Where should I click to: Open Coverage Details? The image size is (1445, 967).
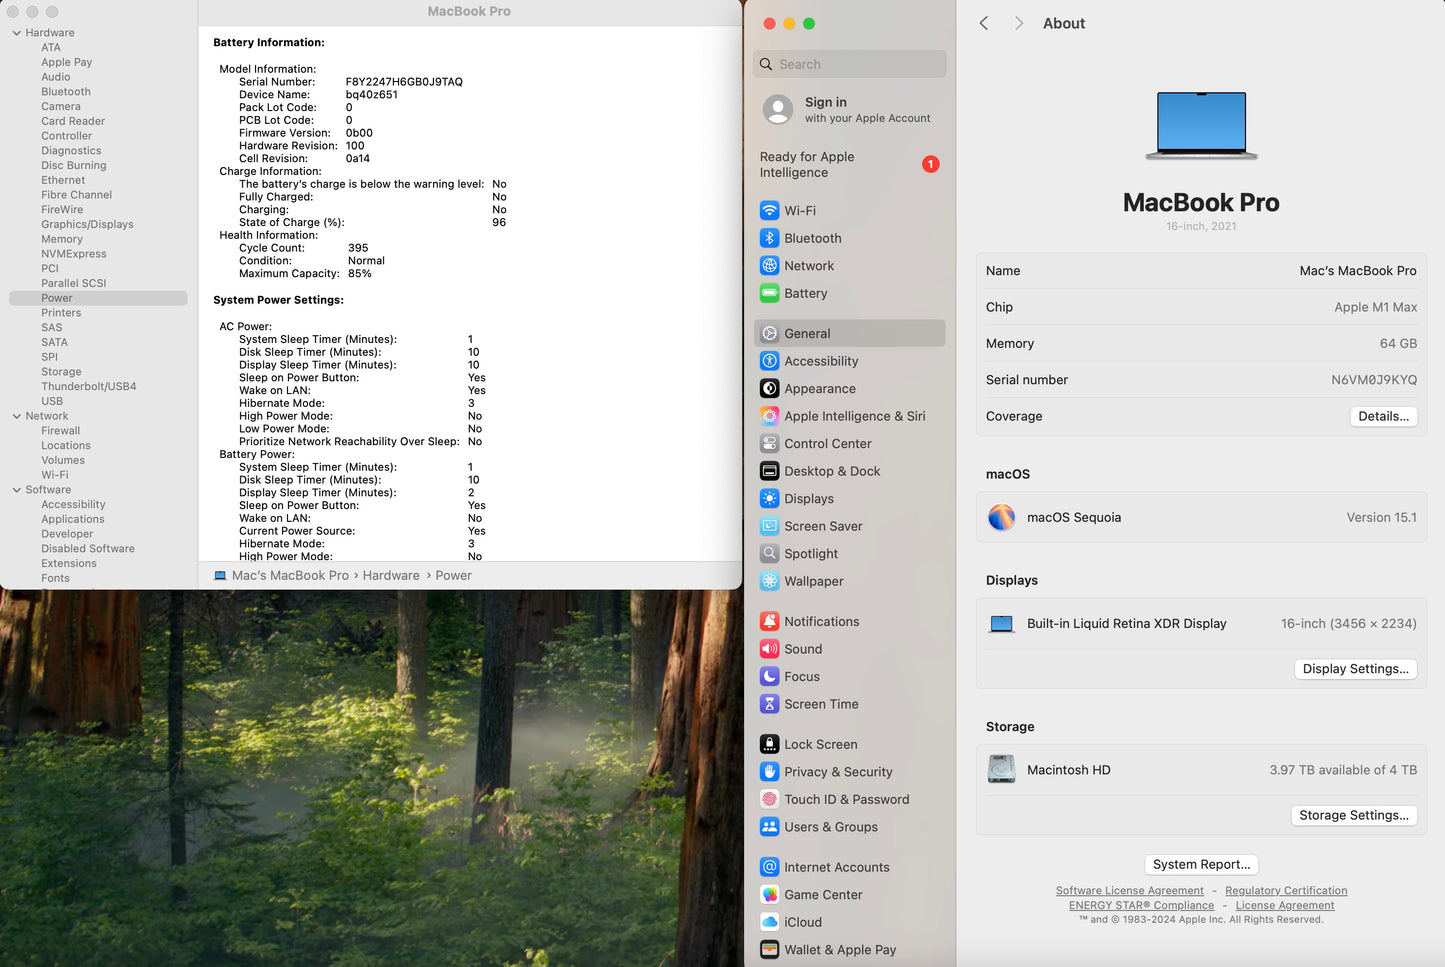[x=1383, y=416]
